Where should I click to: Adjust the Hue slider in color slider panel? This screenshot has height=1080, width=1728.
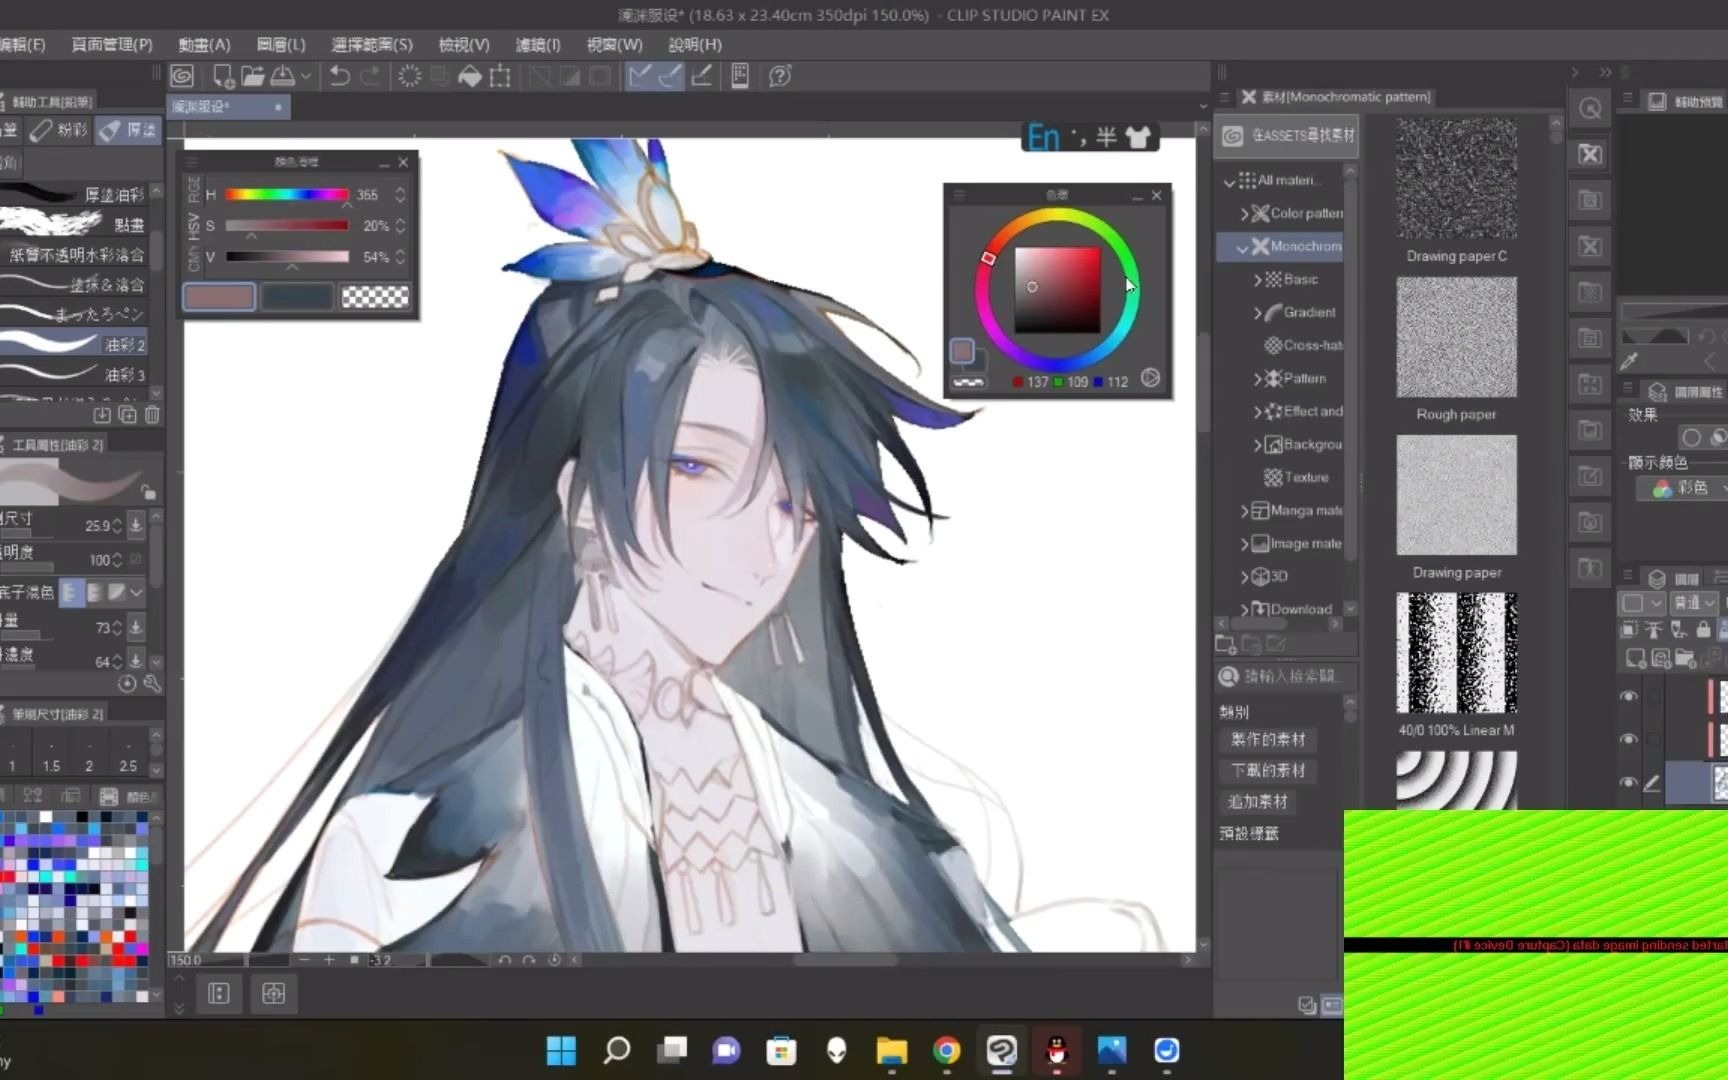tap(287, 195)
